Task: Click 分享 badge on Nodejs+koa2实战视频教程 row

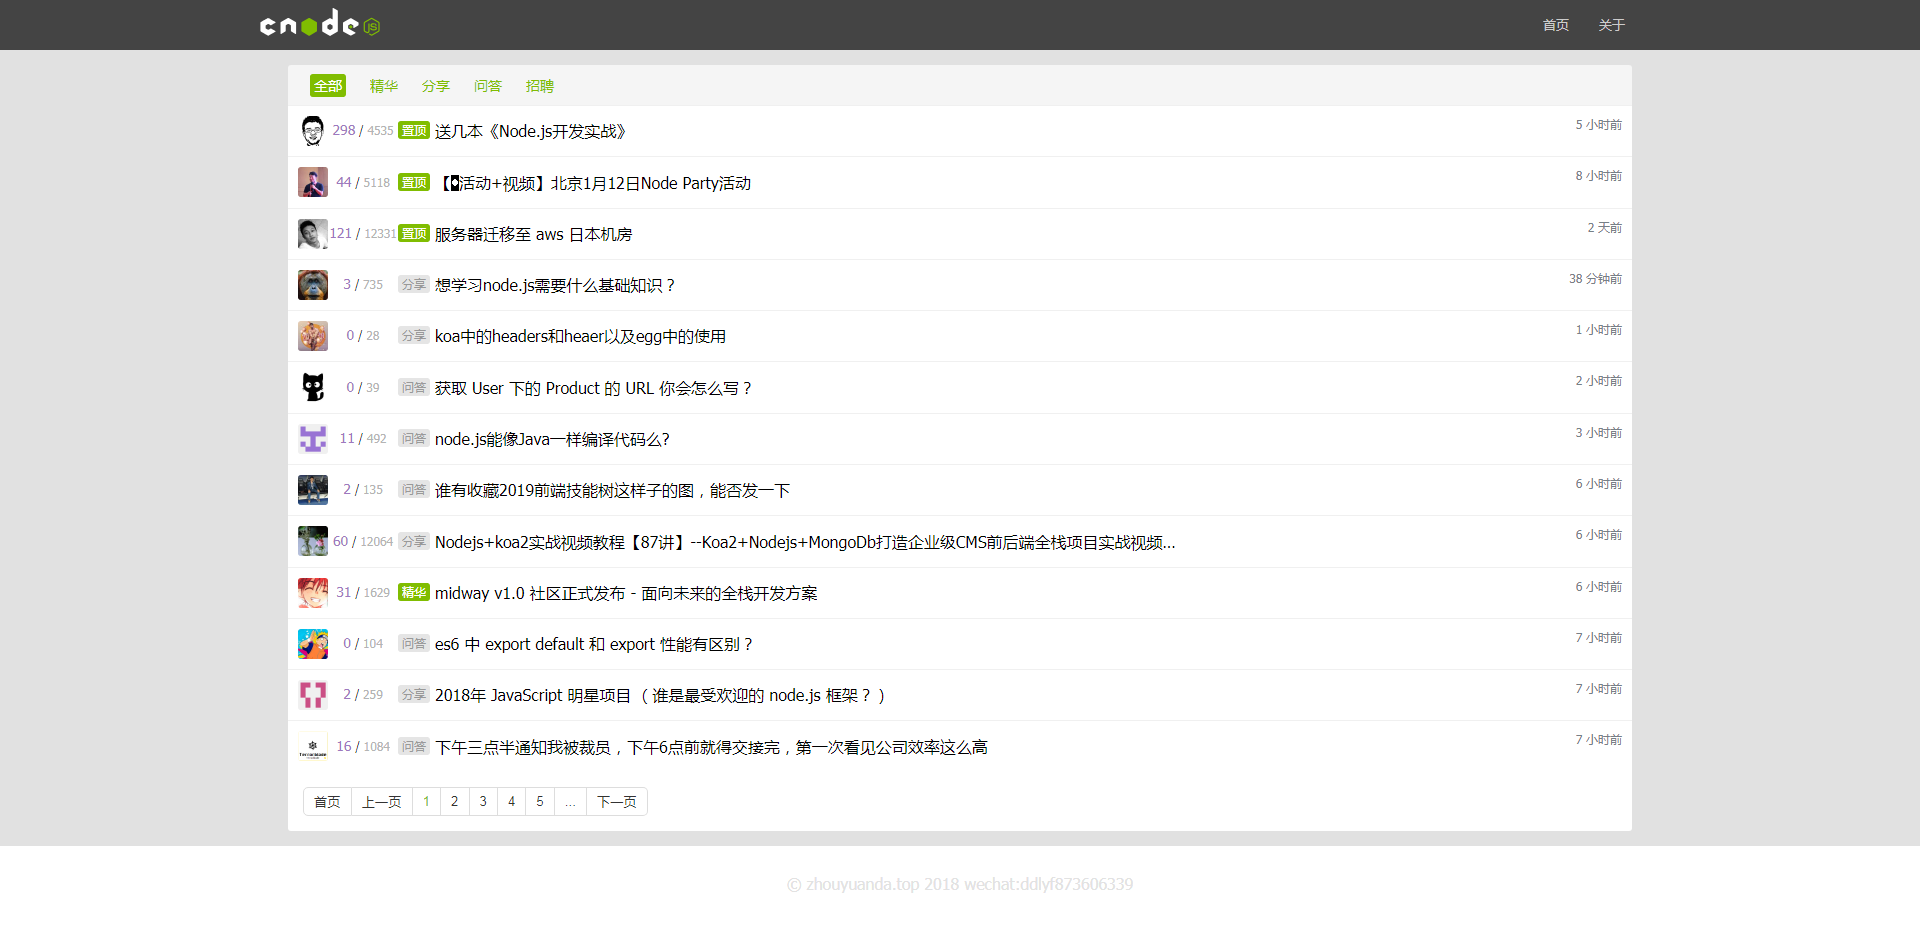Action: coord(414,541)
